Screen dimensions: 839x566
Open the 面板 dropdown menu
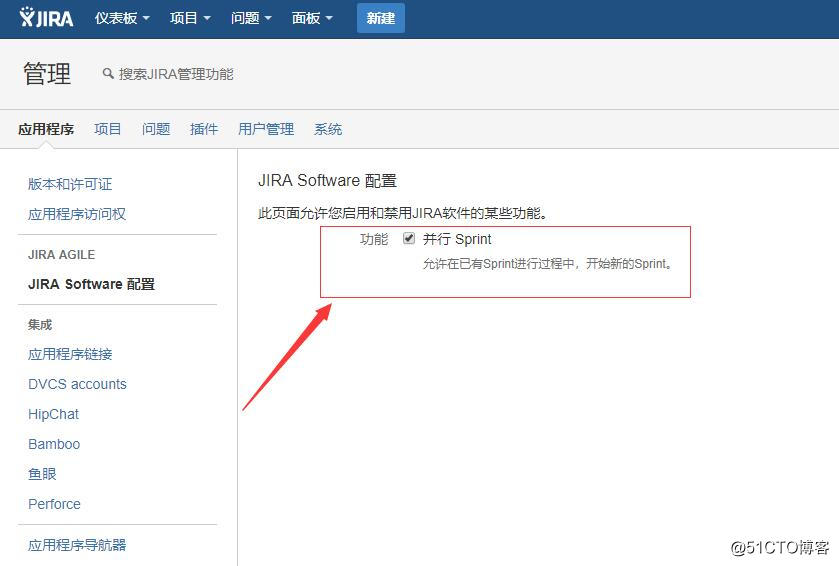(x=312, y=18)
